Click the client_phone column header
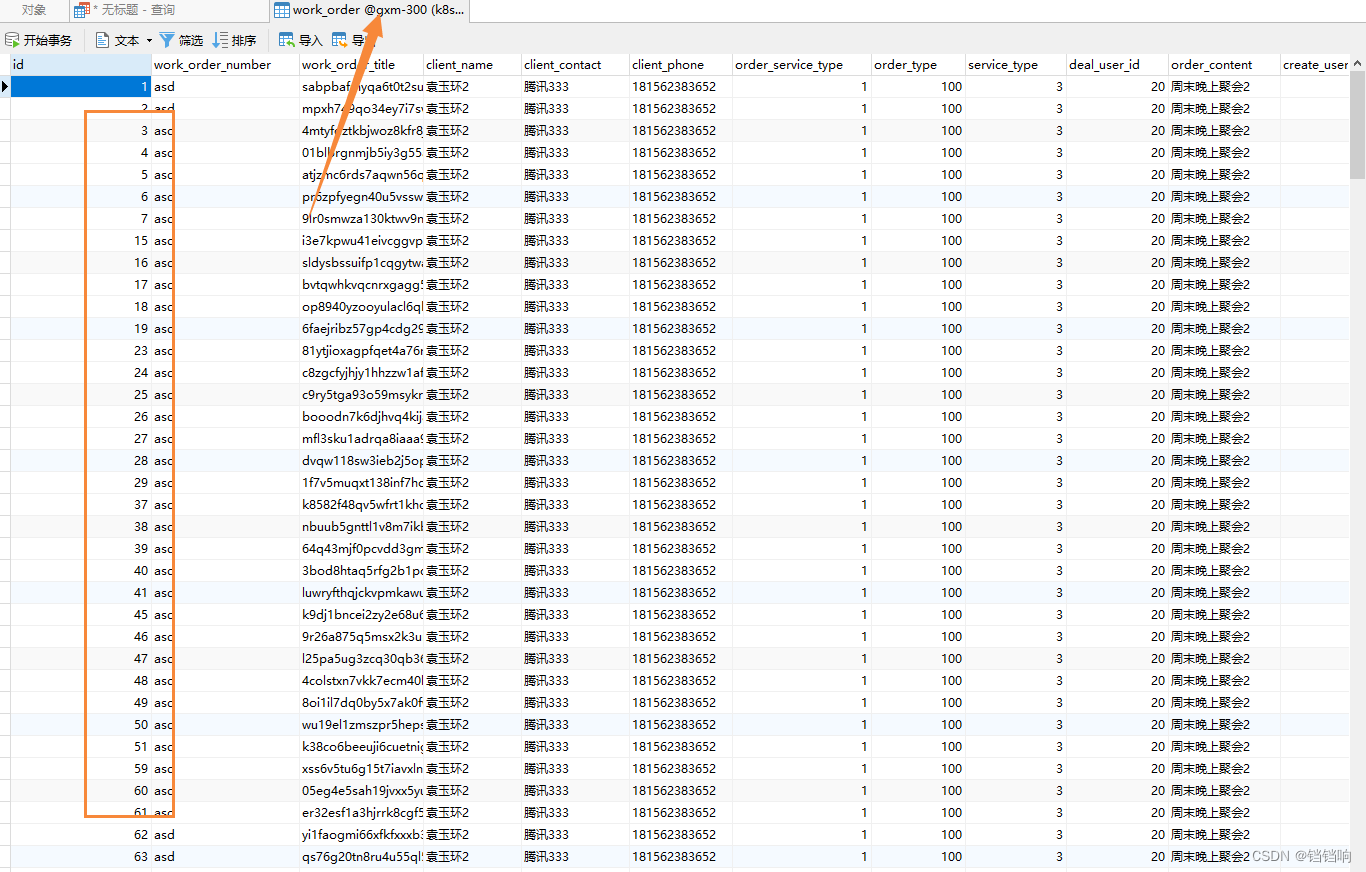Image resolution: width=1366 pixels, height=872 pixels. pos(680,64)
